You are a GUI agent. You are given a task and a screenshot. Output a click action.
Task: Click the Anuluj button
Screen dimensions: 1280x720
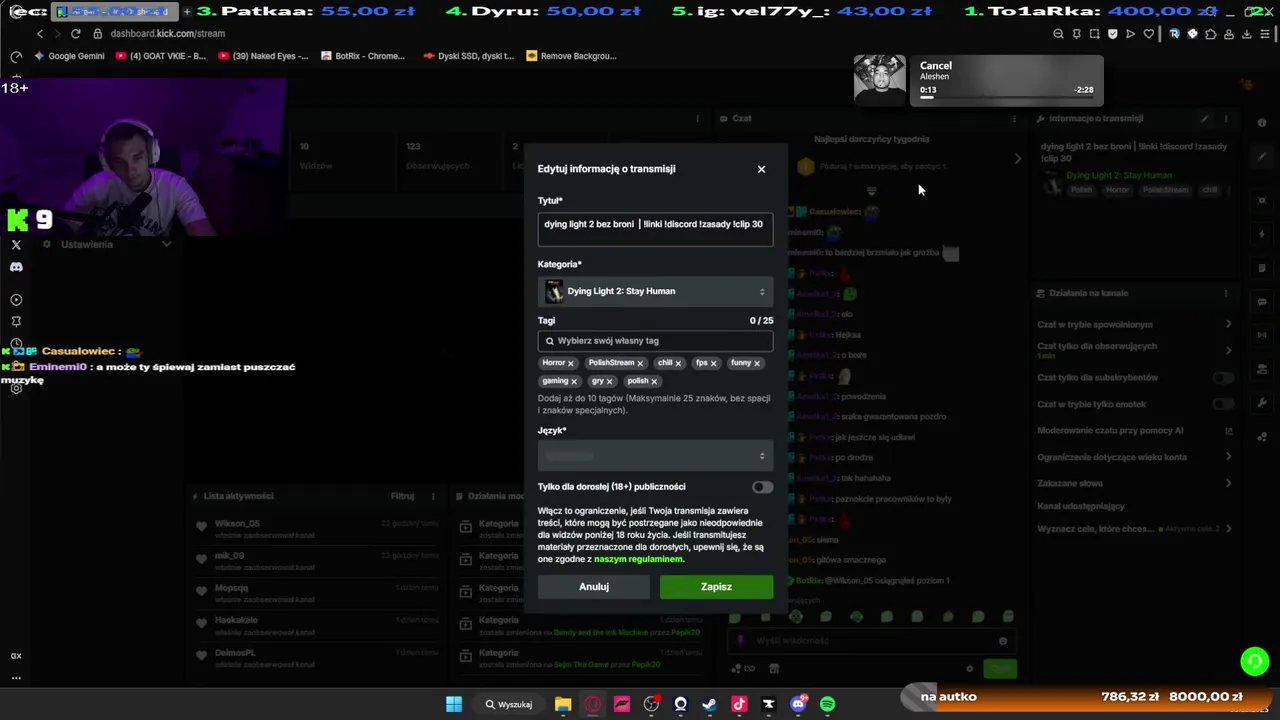coord(594,587)
